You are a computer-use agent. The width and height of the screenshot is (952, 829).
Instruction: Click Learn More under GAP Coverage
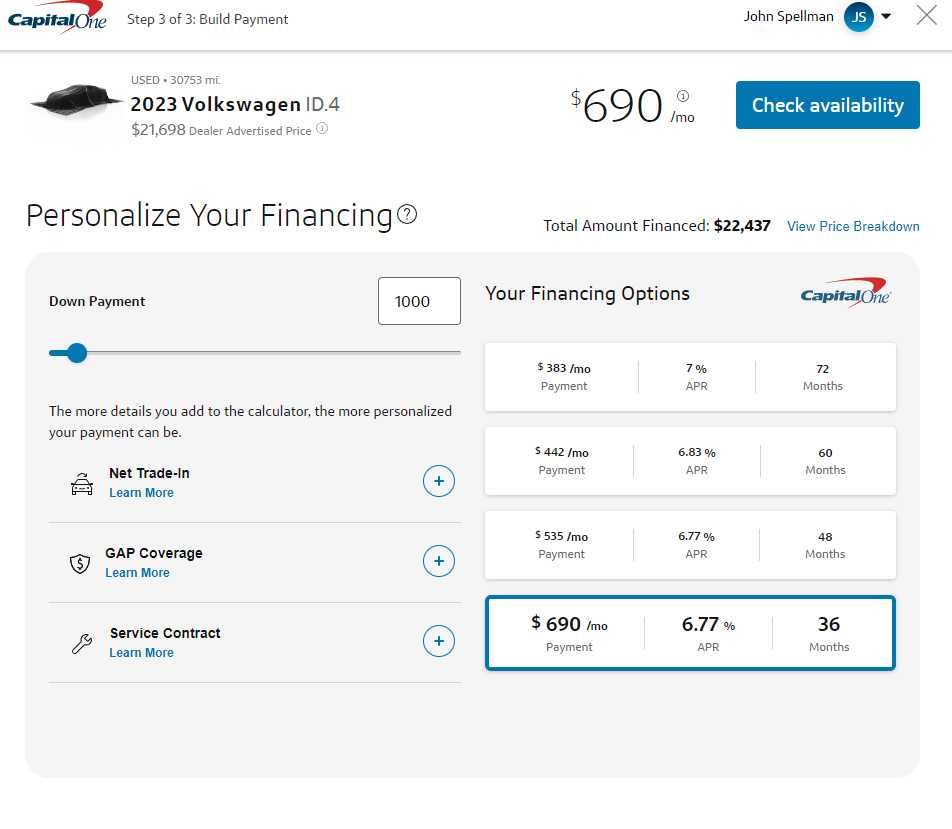pos(137,573)
